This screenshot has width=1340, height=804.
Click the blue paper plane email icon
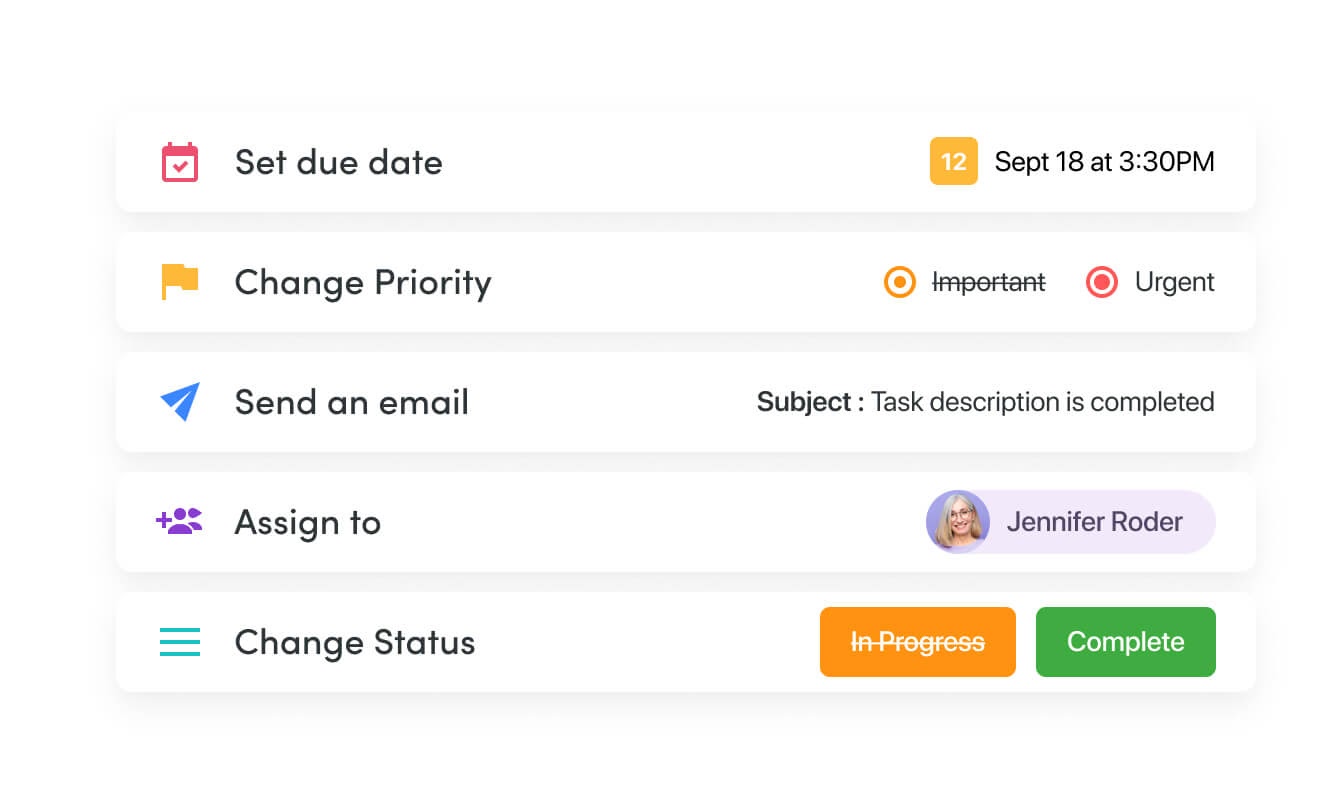(x=180, y=401)
